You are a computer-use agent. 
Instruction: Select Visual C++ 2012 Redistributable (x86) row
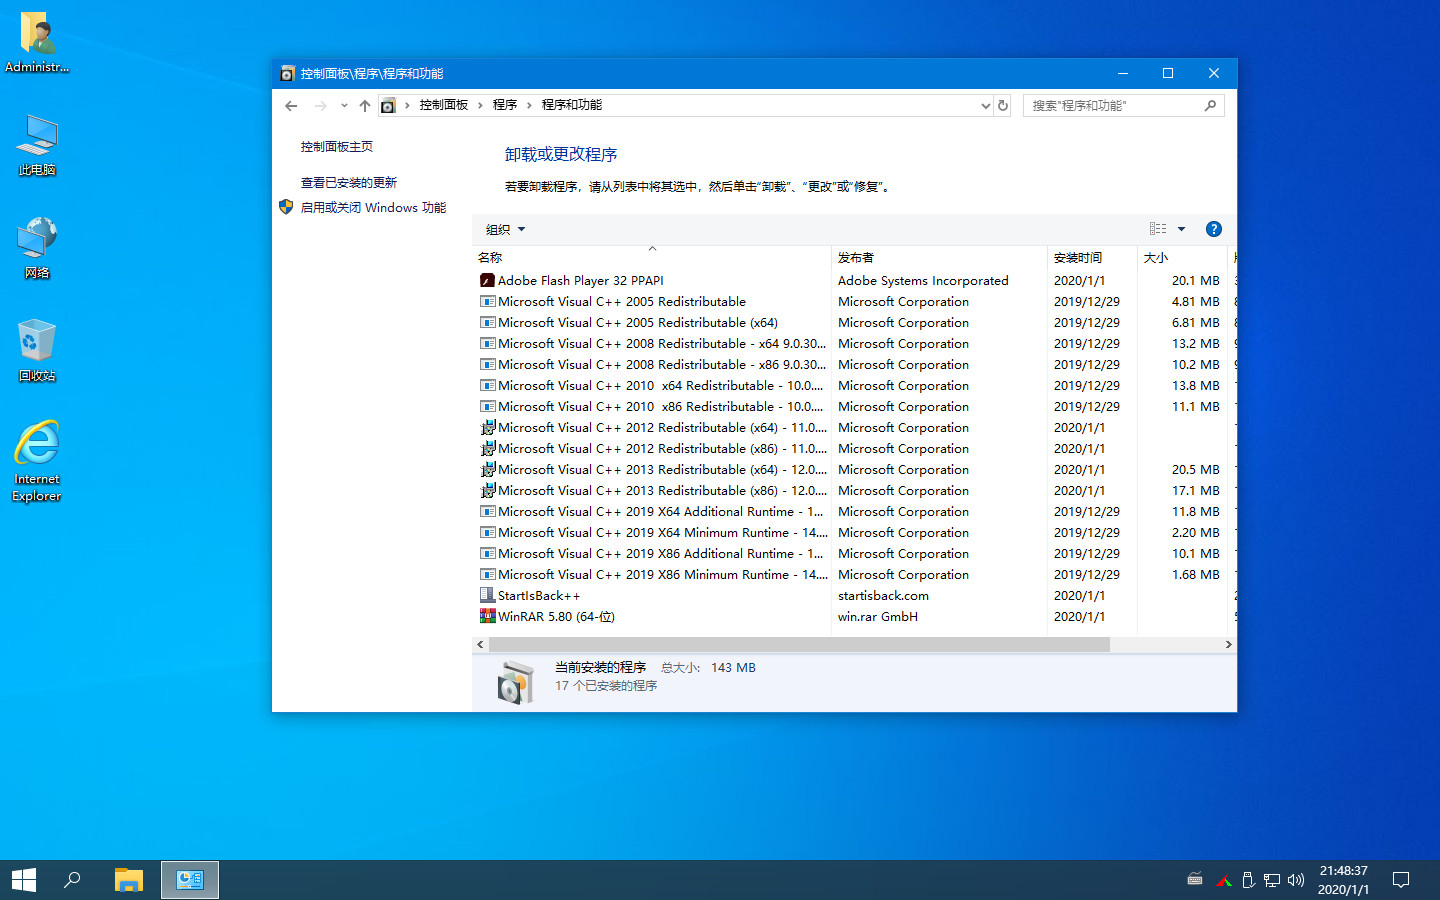coord(854,449)
